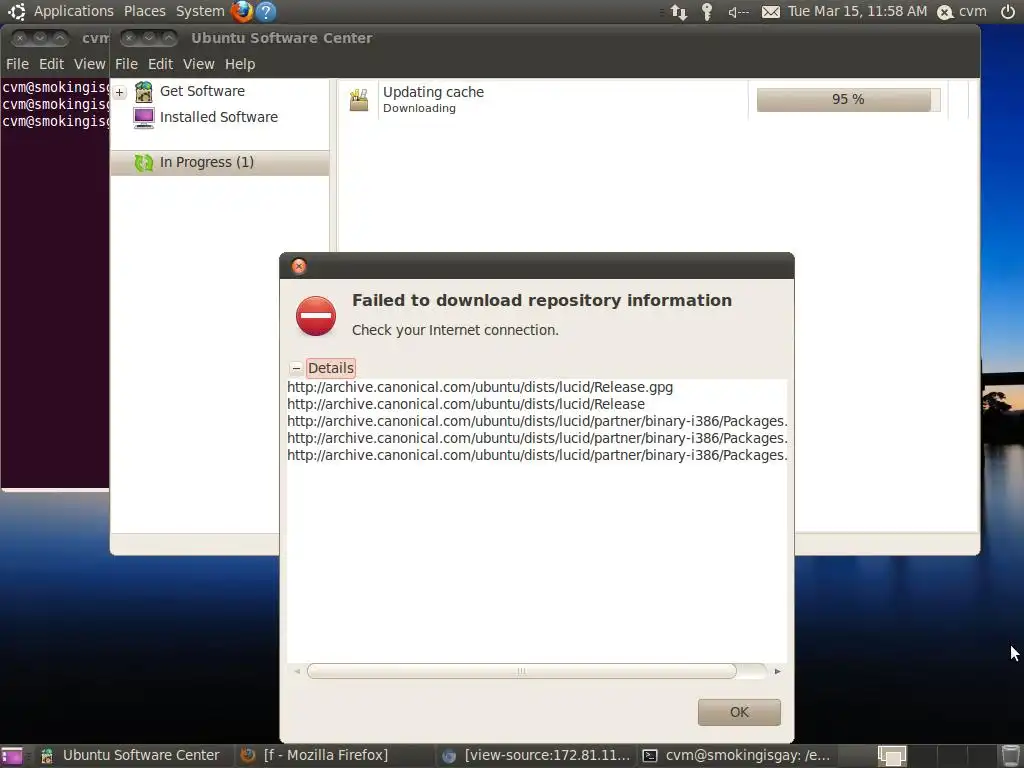Switch to Ubuntu Software Center taskbar button
This screenshot has height=768, width=1024.
131,756
